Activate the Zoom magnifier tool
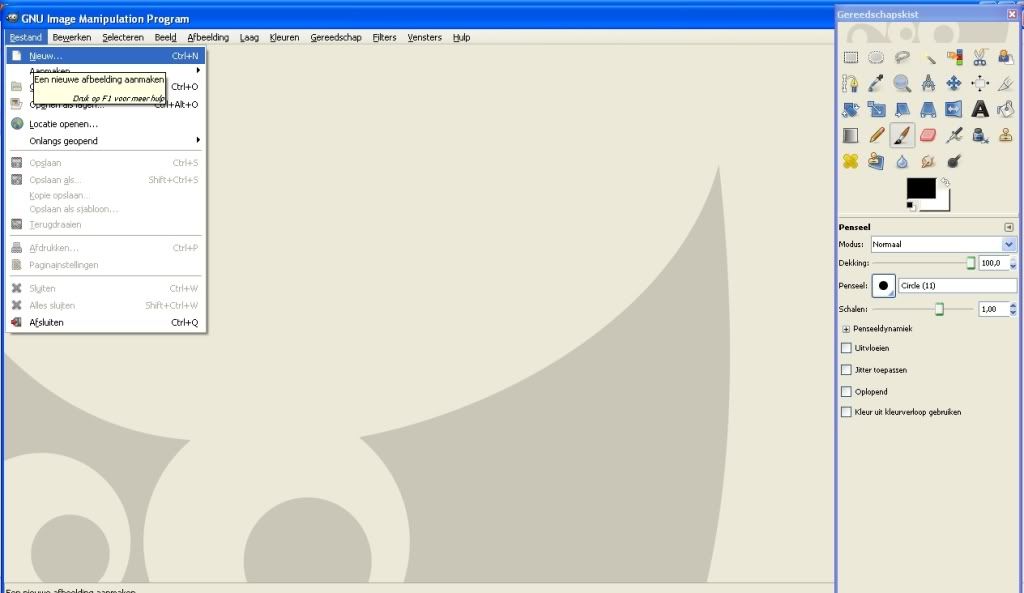This screenshot has height=593, width=1024. [902, 84]
